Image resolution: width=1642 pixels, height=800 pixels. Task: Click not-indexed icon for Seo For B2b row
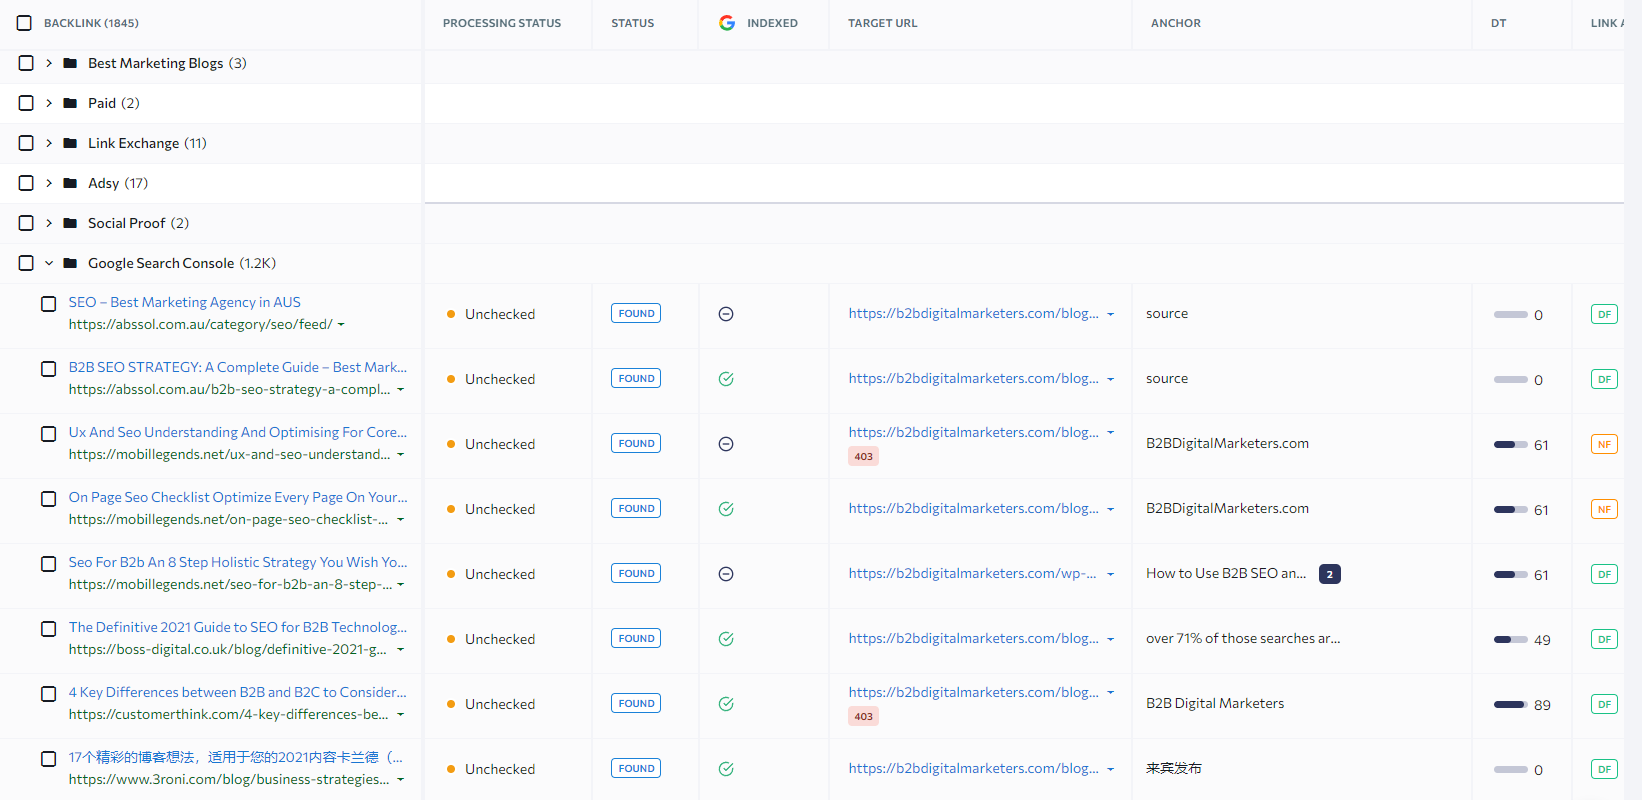click(726, 574)
